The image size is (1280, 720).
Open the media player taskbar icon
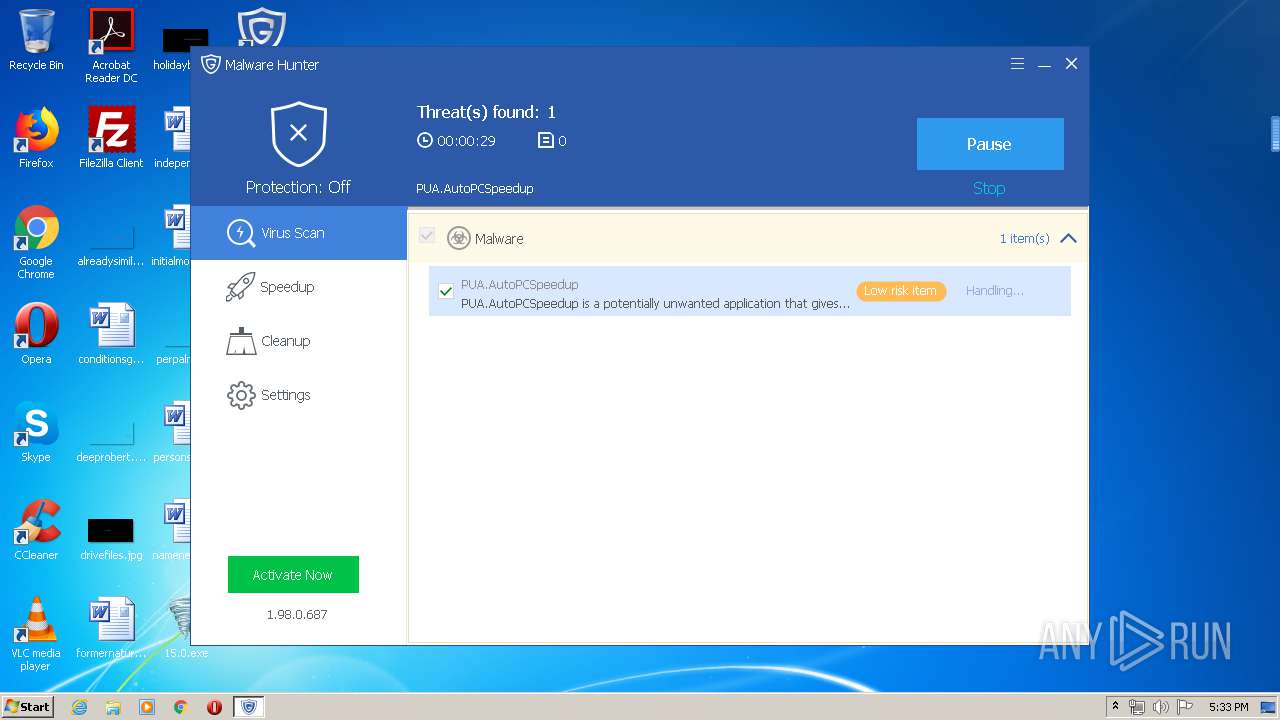pyautogui.click(x=147, y=707)
